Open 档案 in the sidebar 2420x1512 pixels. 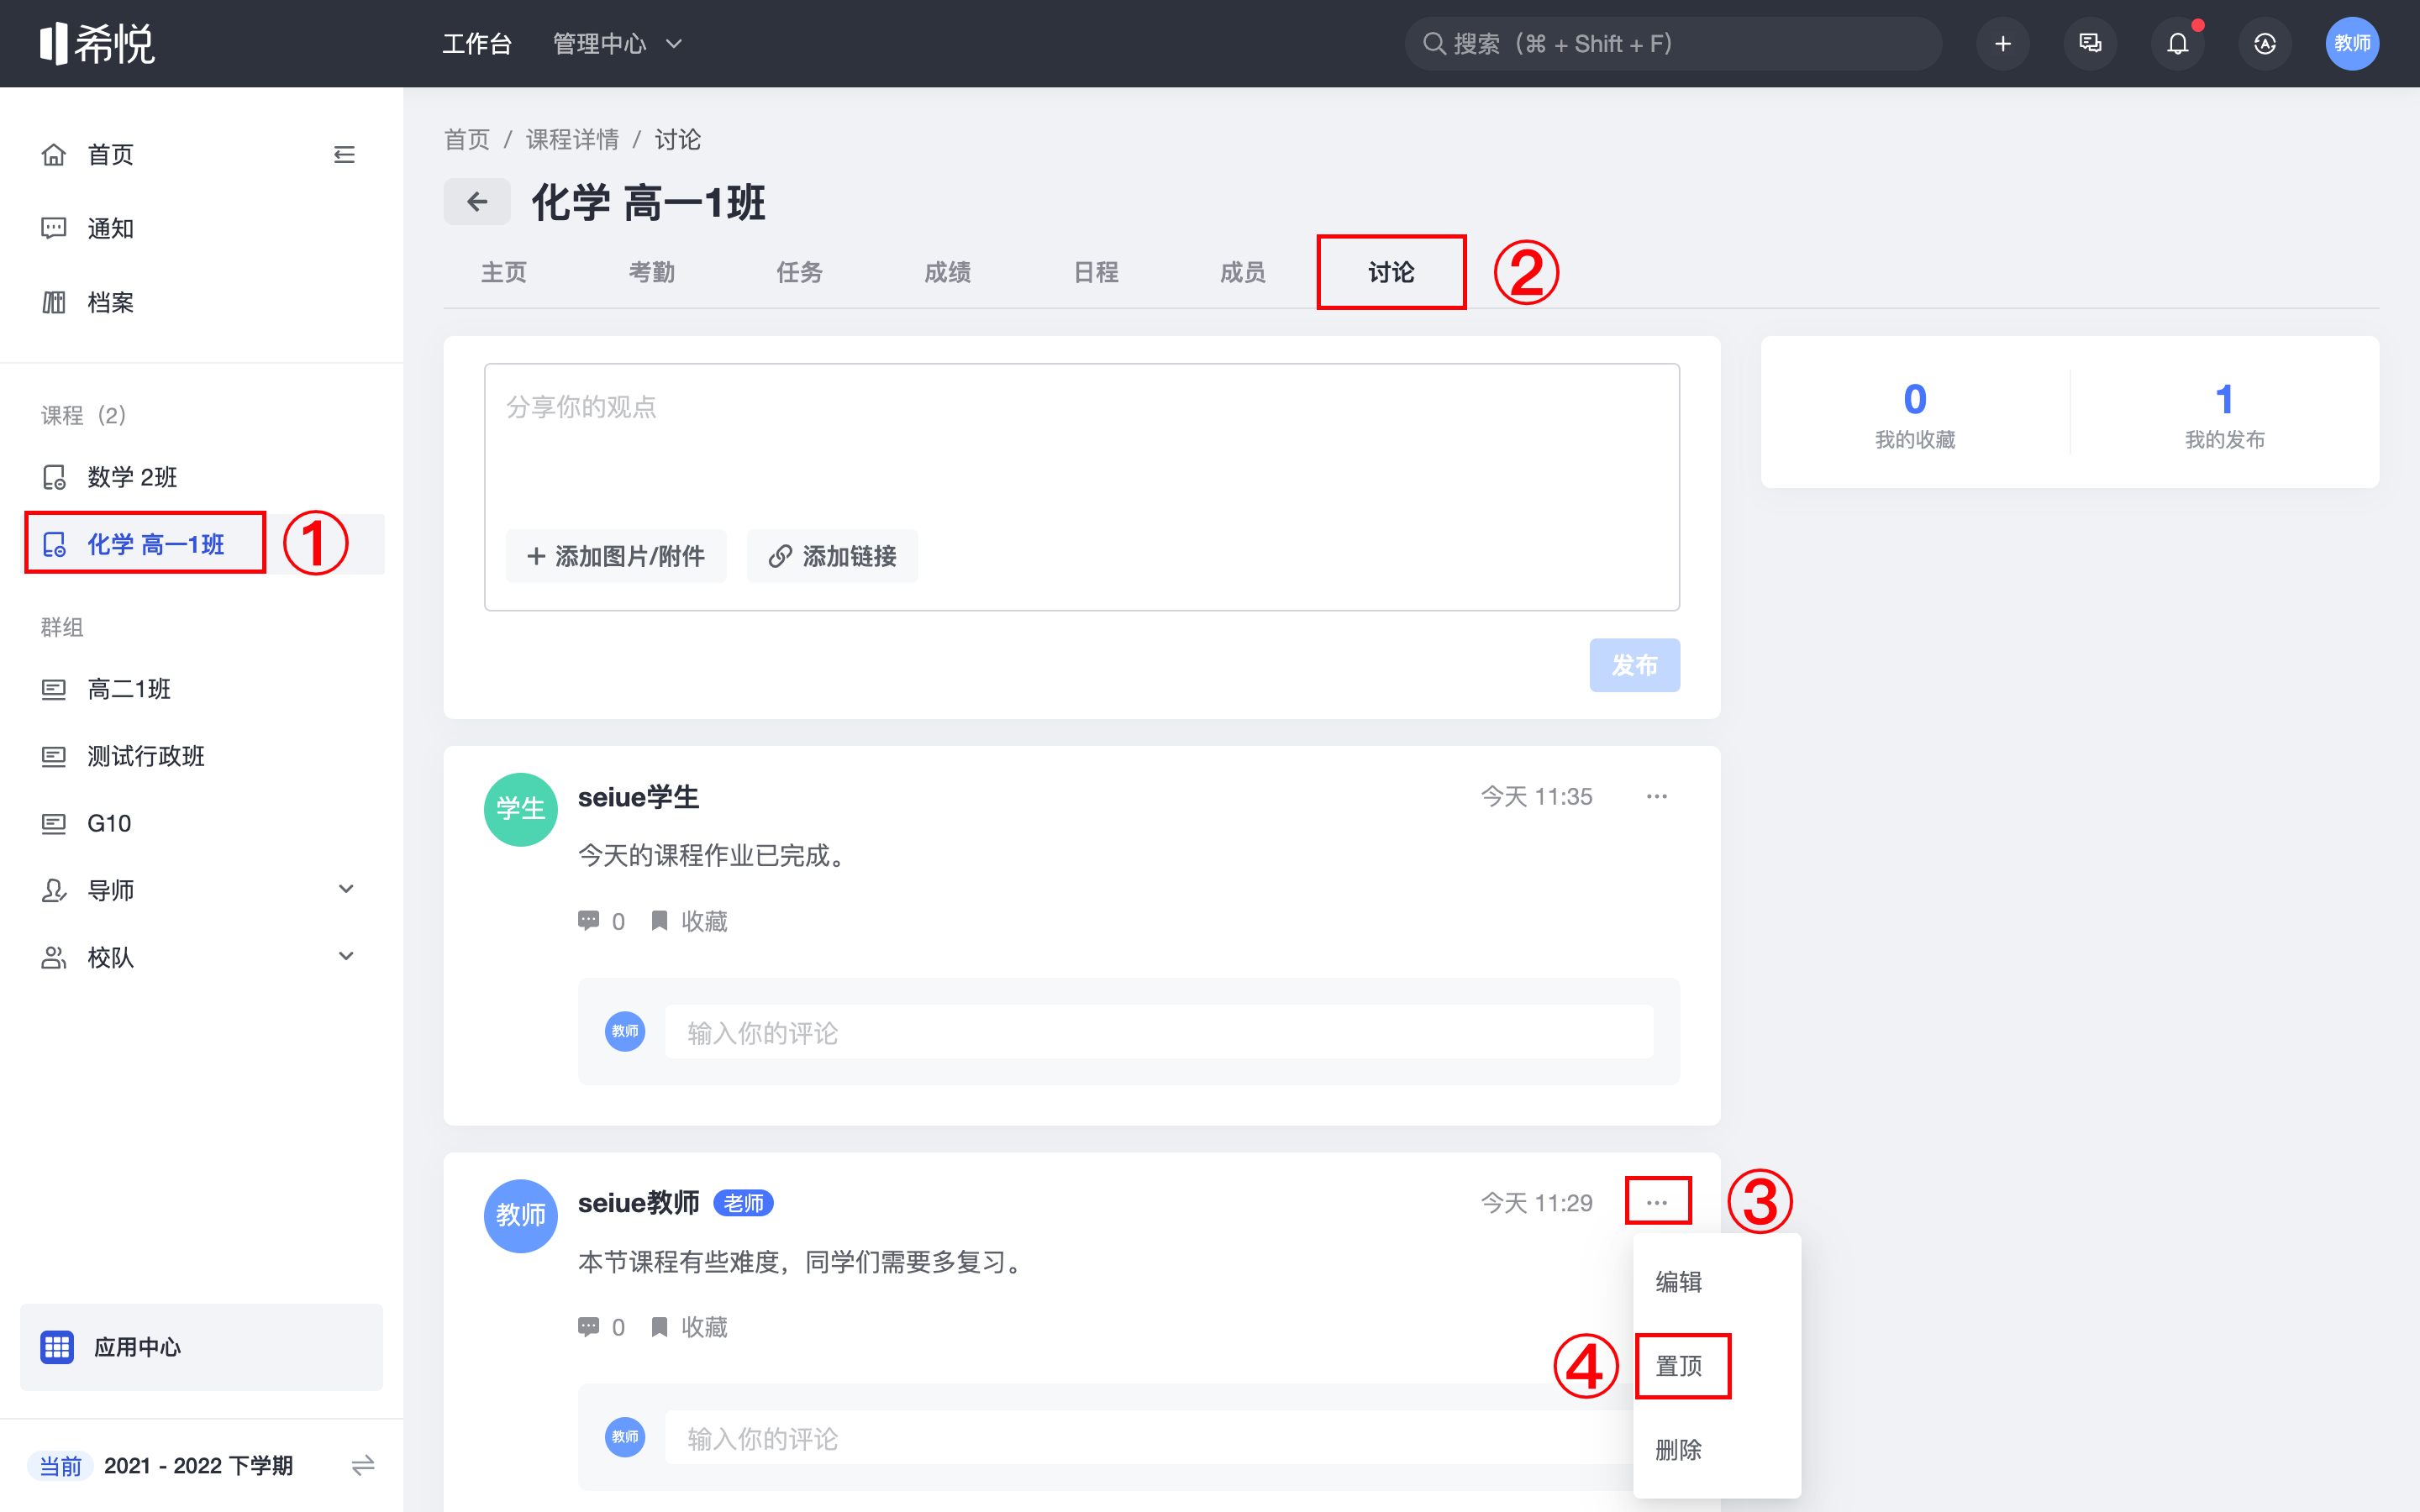110,302
